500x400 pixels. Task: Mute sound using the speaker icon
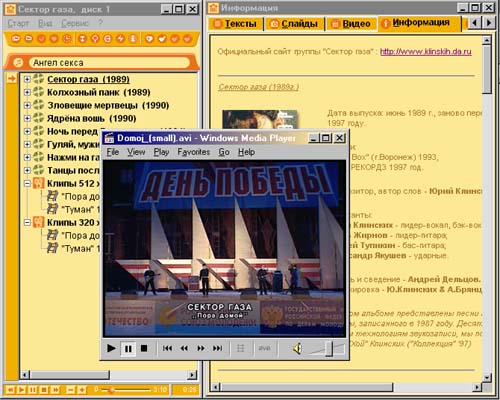point(297,349)
